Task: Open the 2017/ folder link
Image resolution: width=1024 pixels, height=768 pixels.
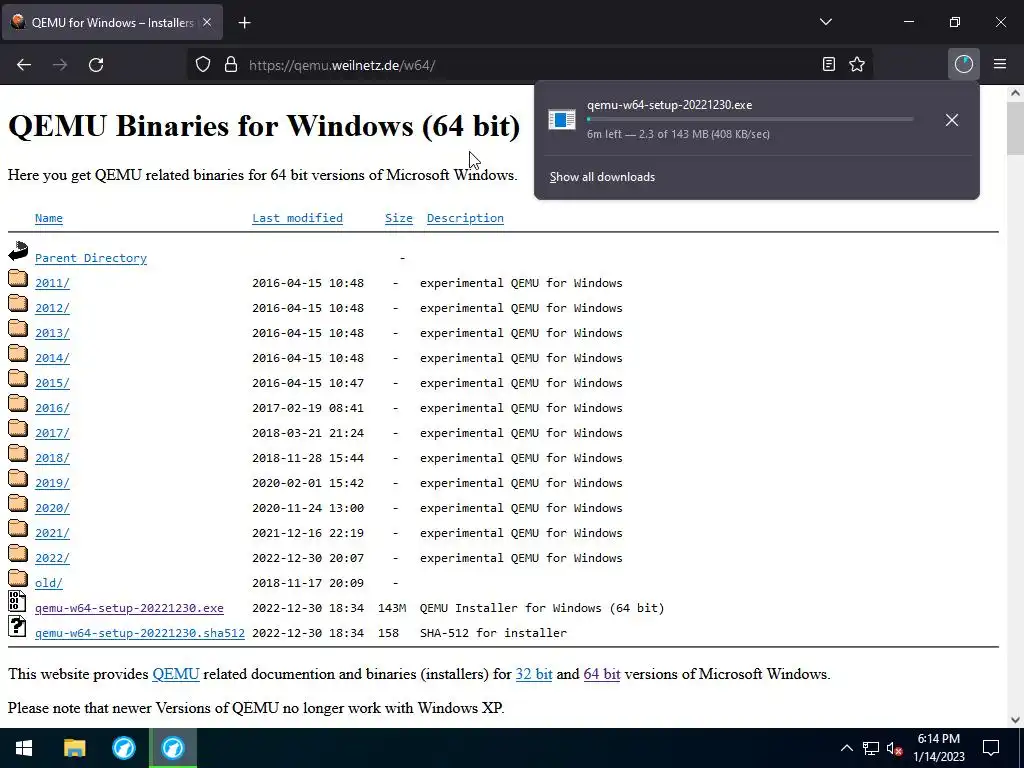Action: (x=52, y=433)
